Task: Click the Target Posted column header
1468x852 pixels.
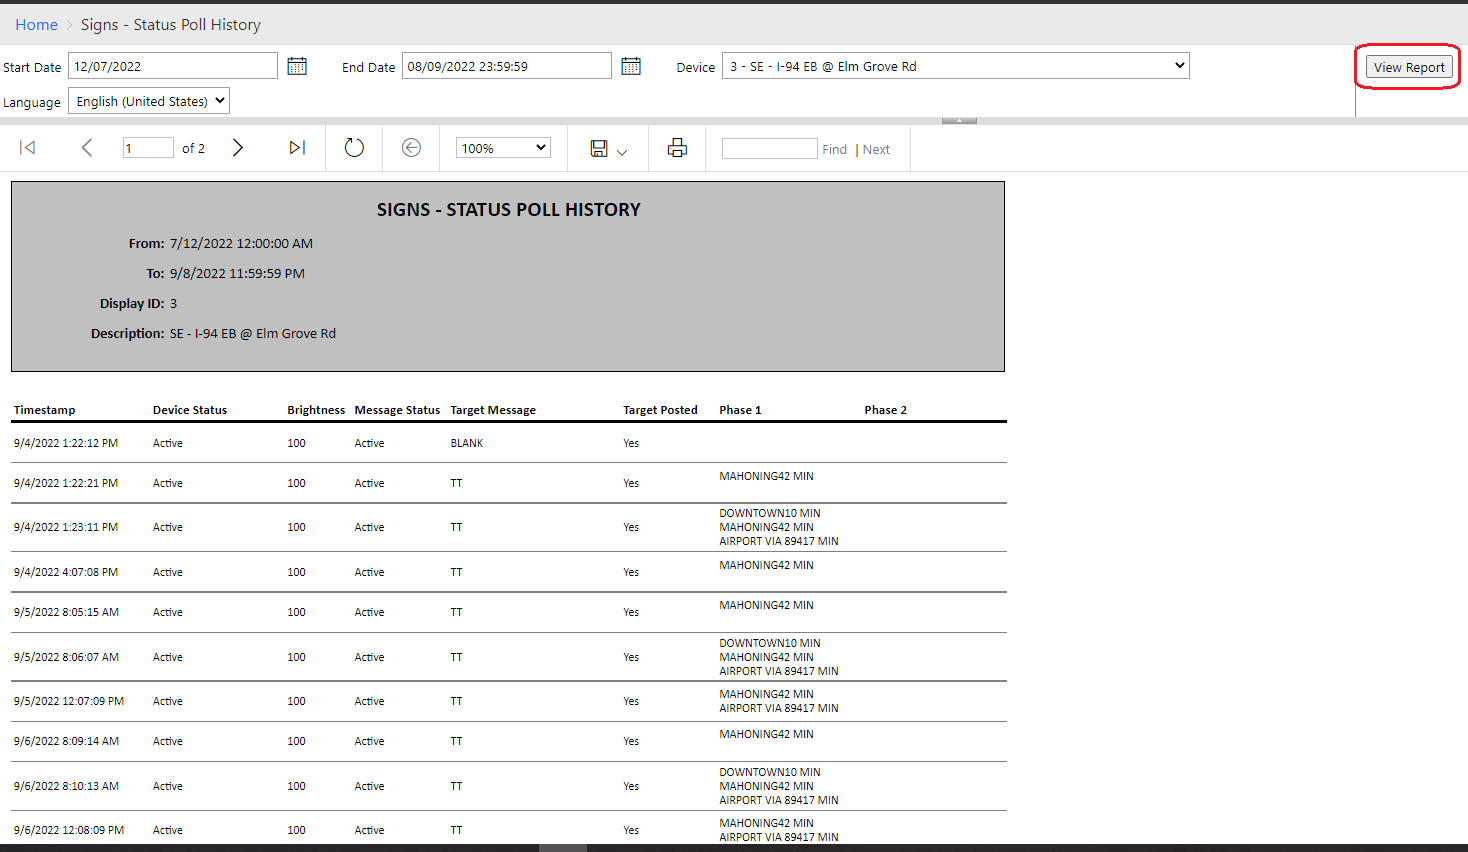Action: (660, 410)
